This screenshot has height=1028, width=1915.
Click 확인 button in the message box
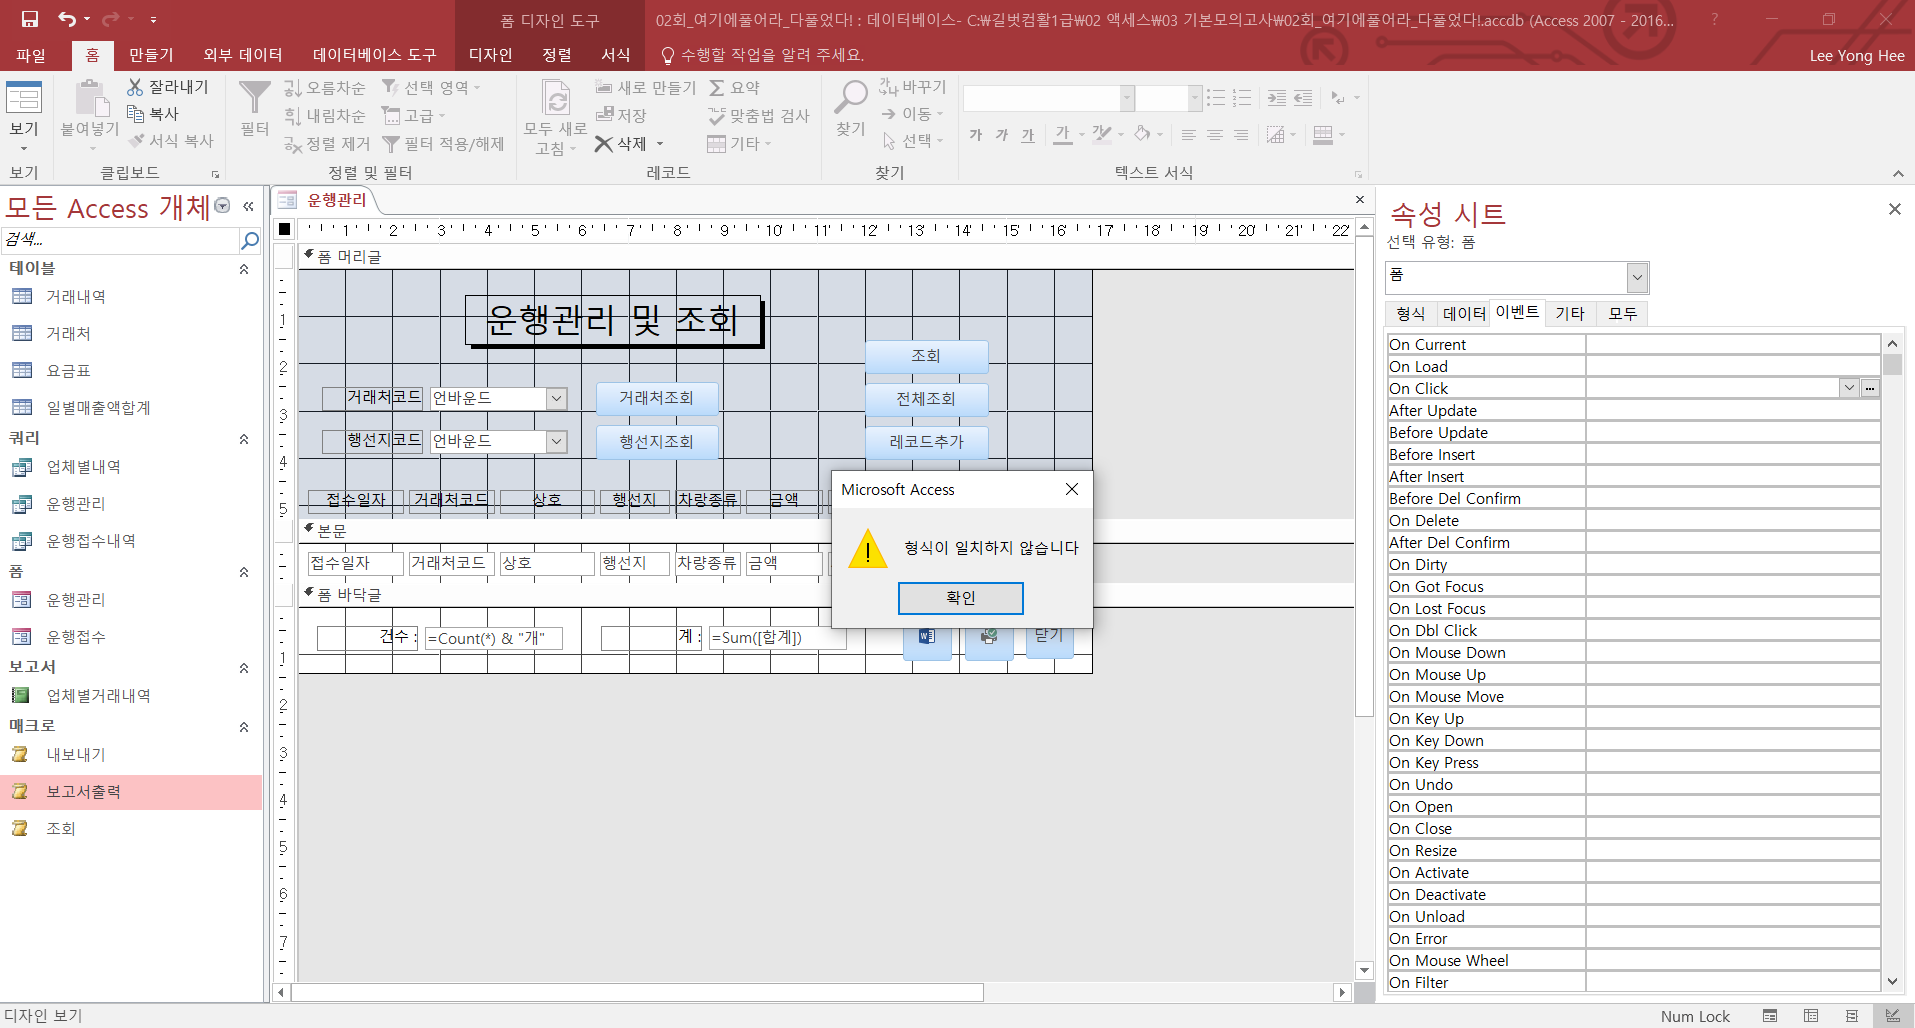click(x=960, y=598)
